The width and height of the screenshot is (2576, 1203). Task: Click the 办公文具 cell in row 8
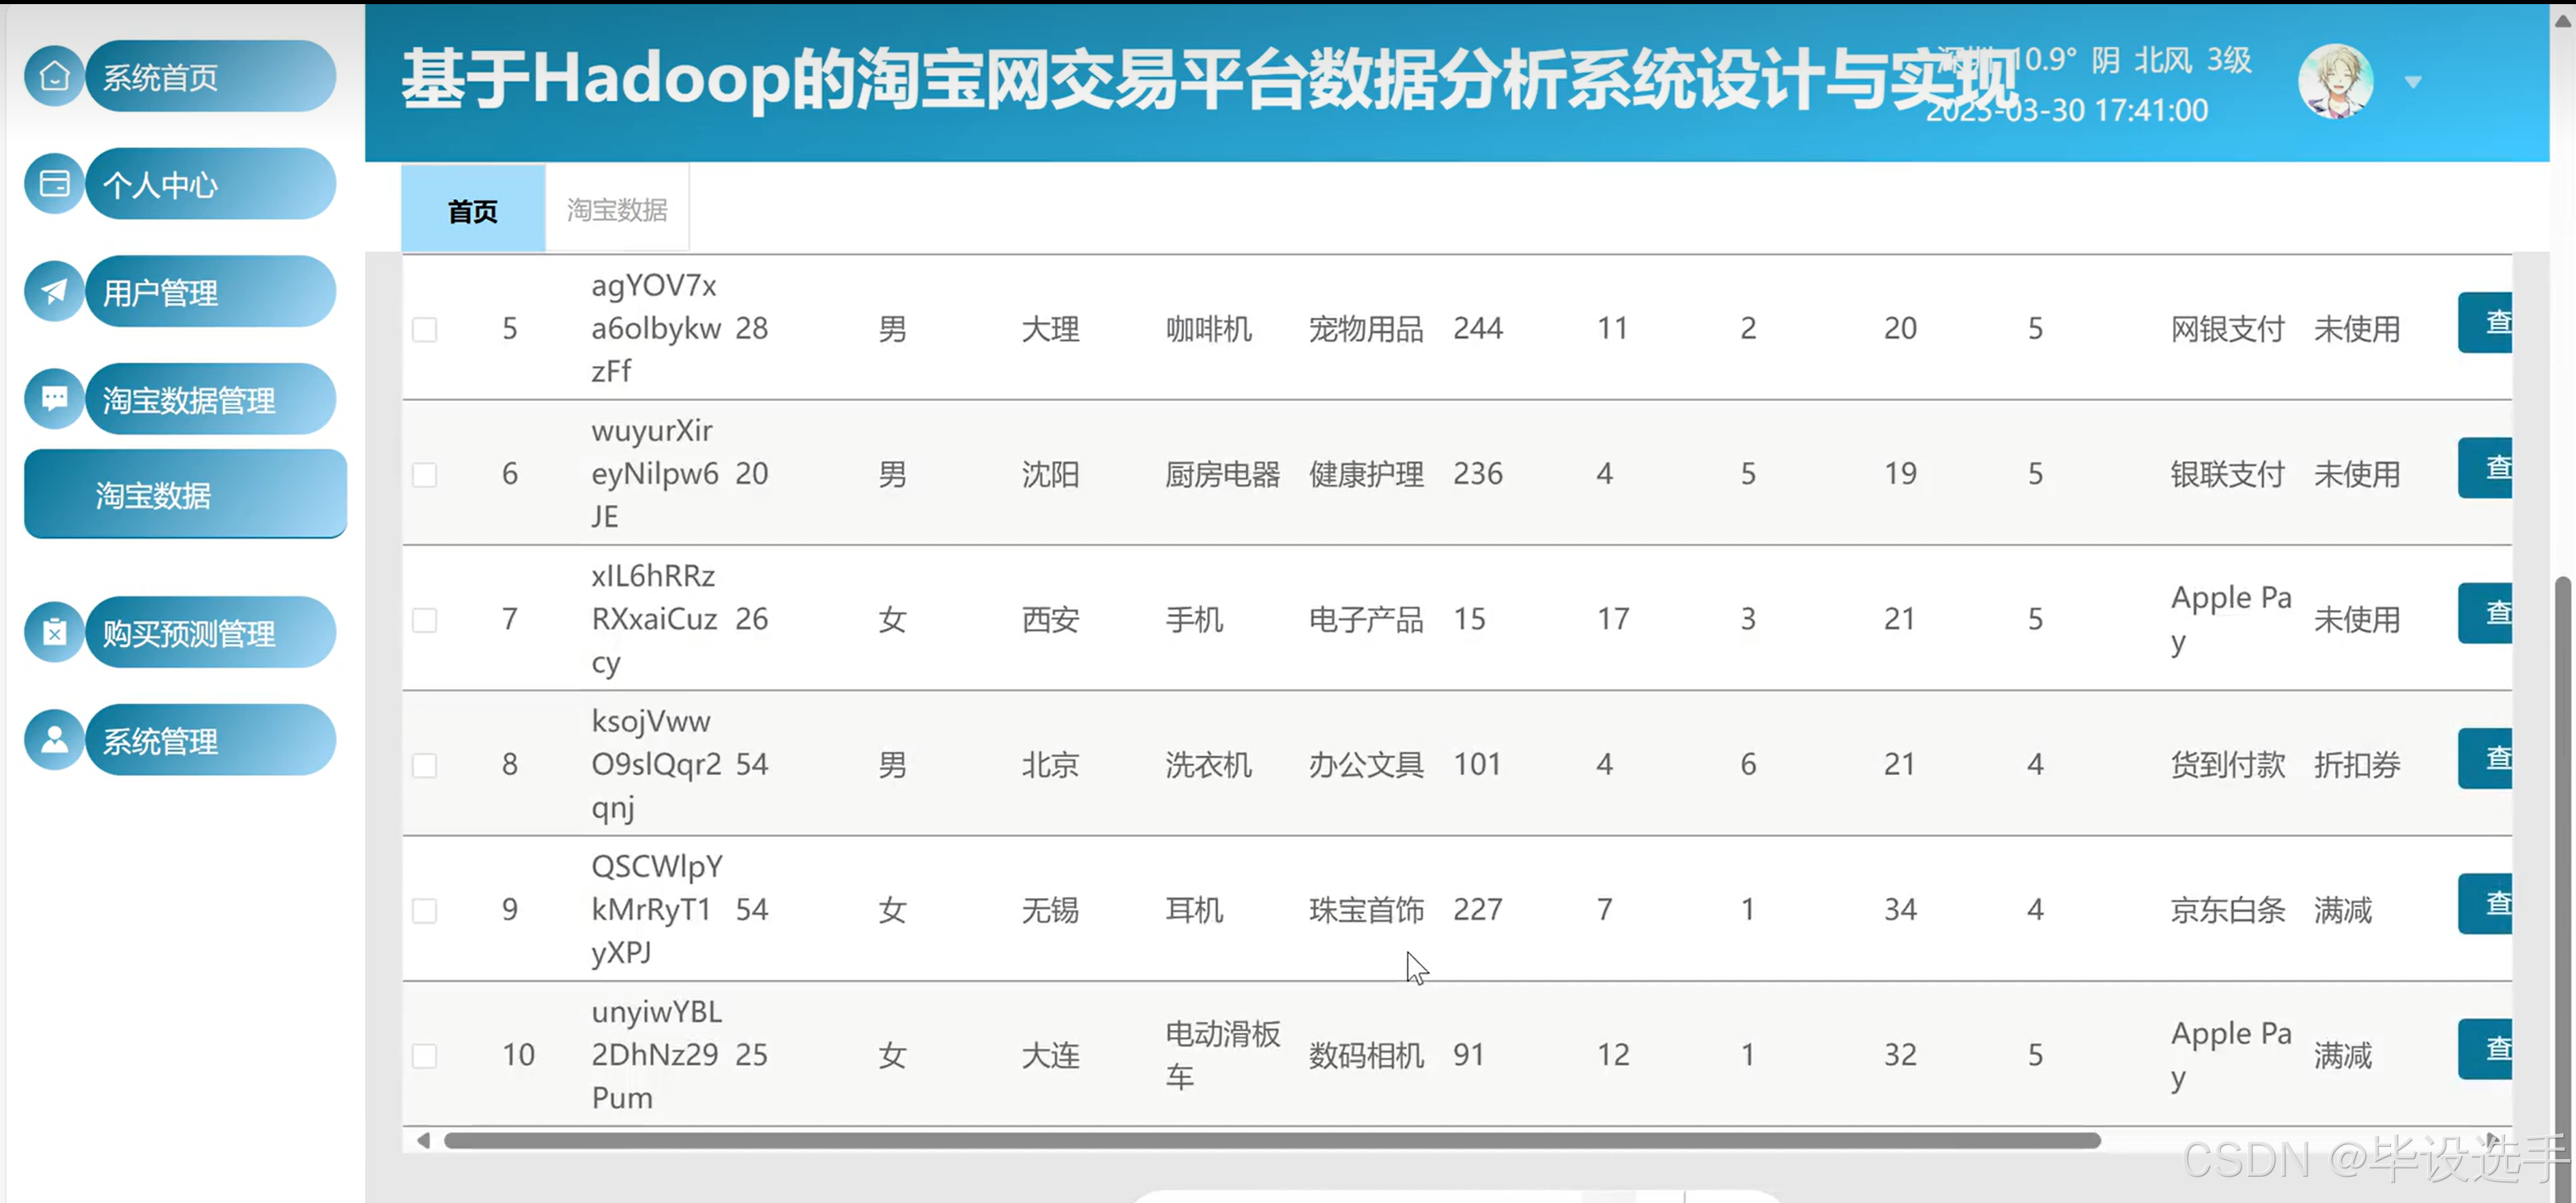(1366, 765)
